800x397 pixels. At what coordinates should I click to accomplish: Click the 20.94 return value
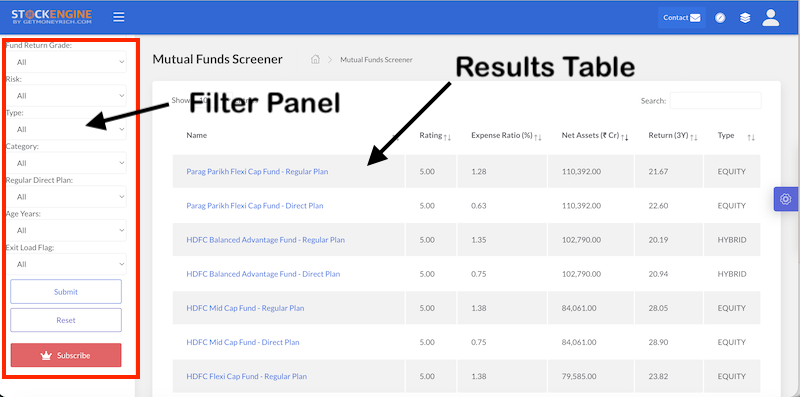pos(658,274)
